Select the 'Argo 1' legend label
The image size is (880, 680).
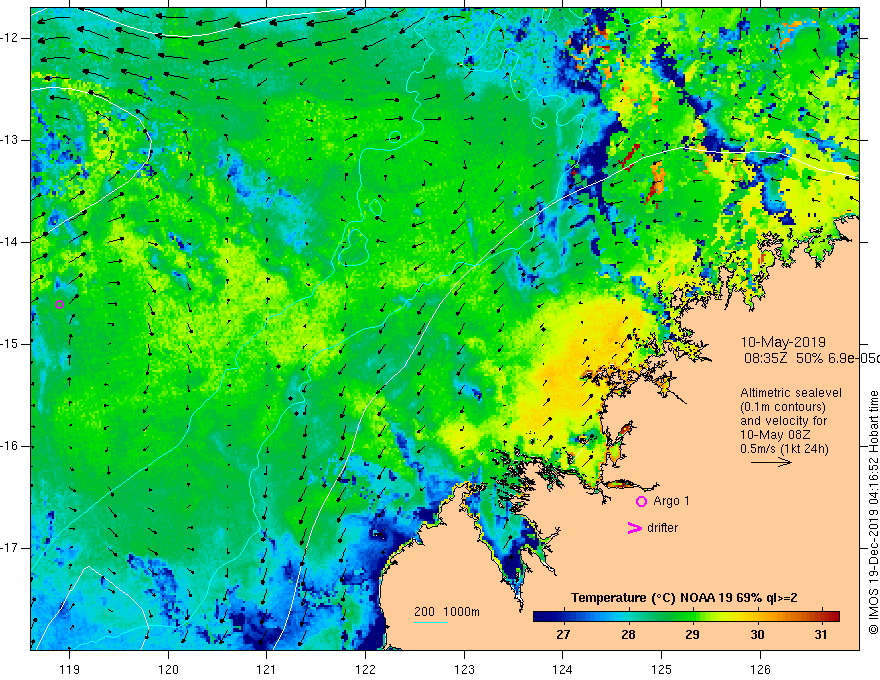point(671,501)
